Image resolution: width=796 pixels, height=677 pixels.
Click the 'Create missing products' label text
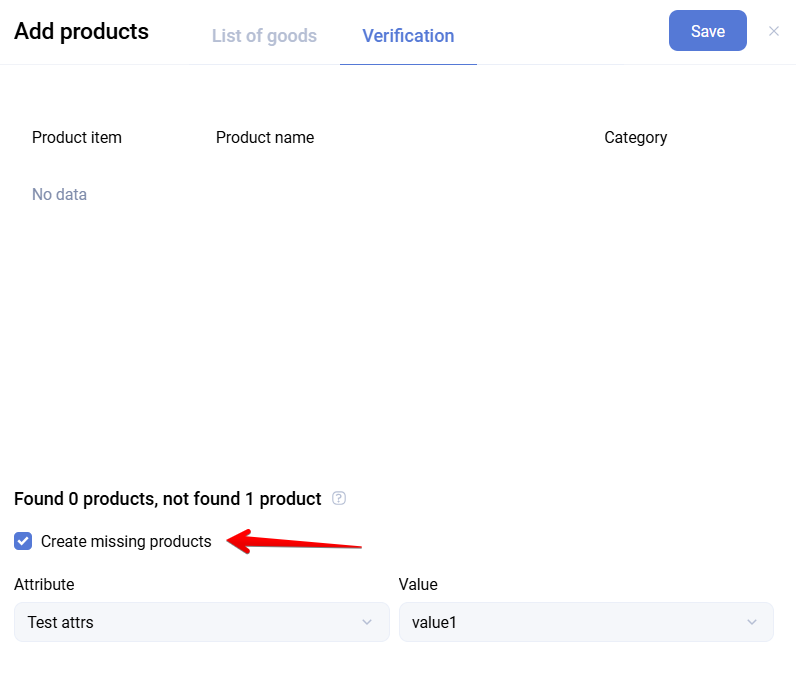(x=126, y=541)
